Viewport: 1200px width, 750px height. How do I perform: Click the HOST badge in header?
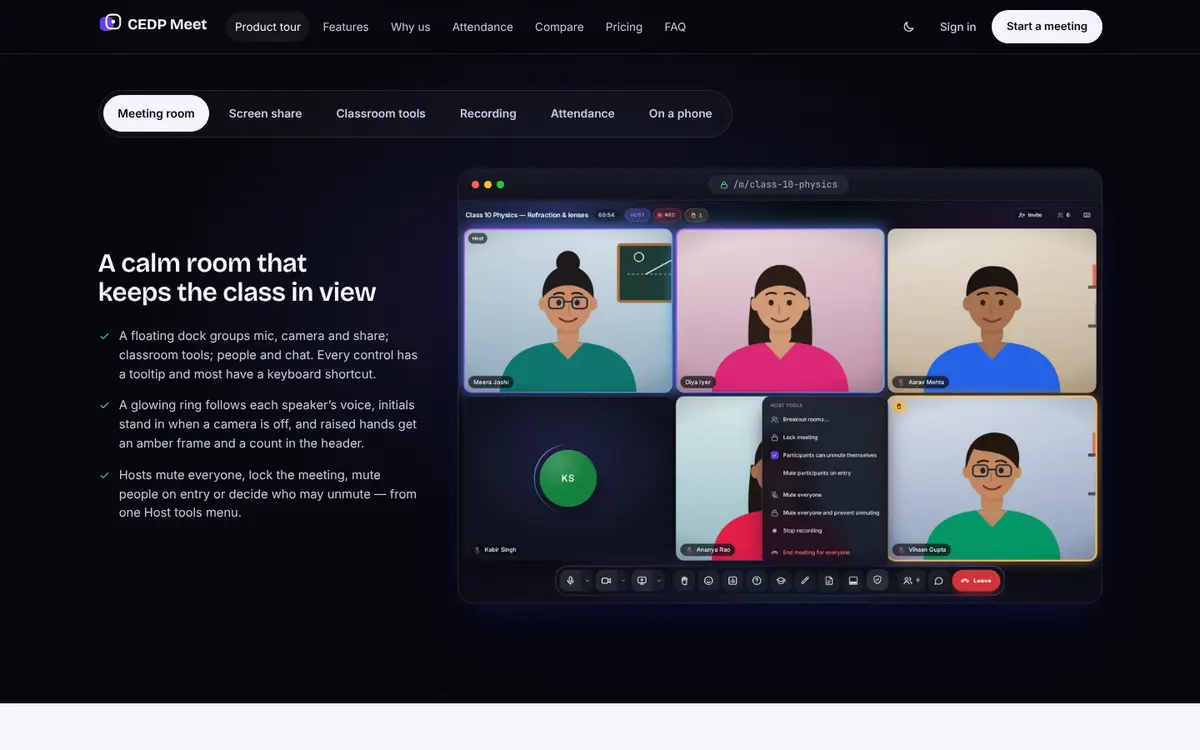(x=637, y=215)
